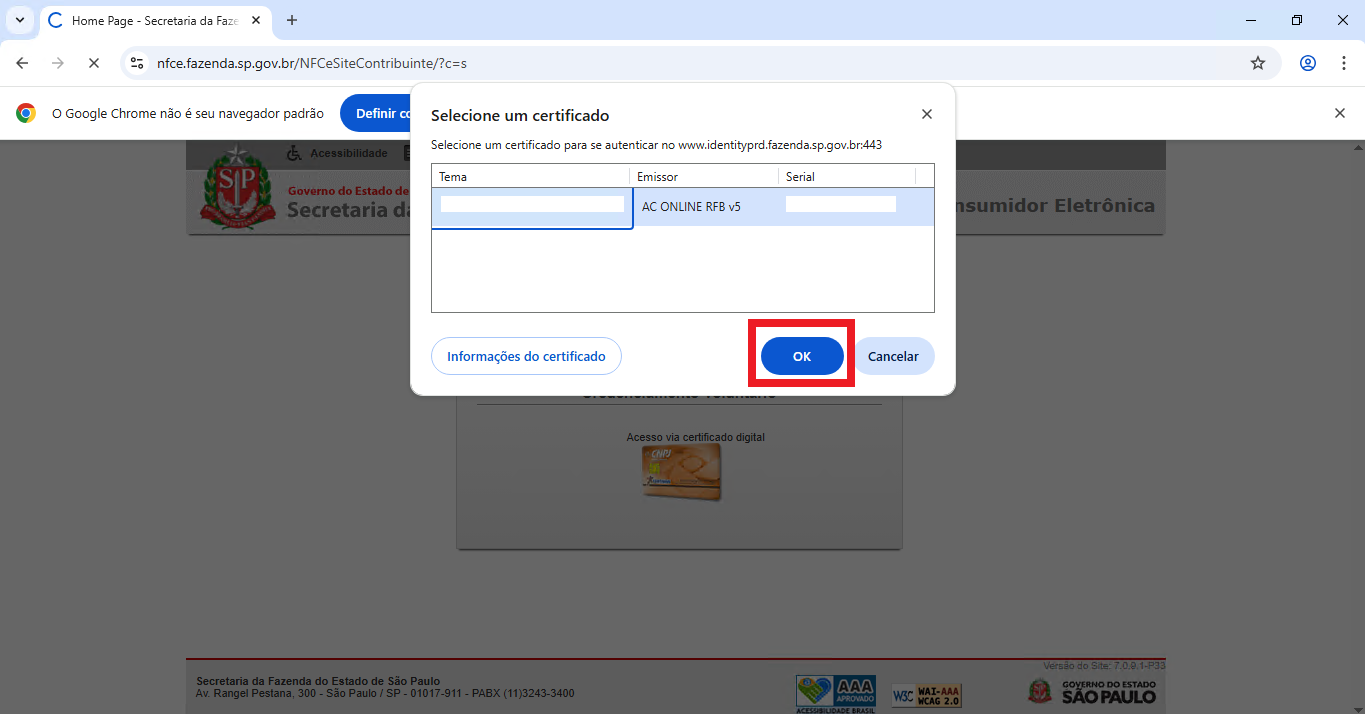1365x714 pixels.
Task: Open a new tab with plus icon
Action: coord(292,20)
